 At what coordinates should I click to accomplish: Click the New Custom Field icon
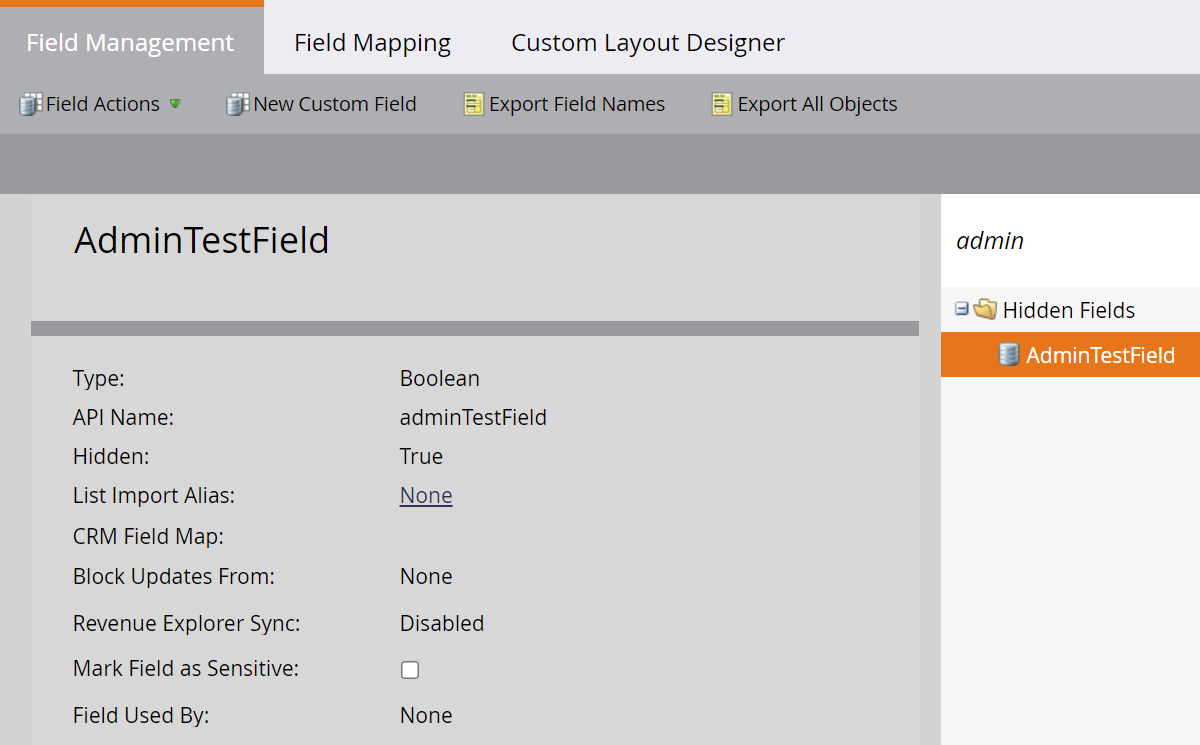pyautogui.click(x=237, y=104)
